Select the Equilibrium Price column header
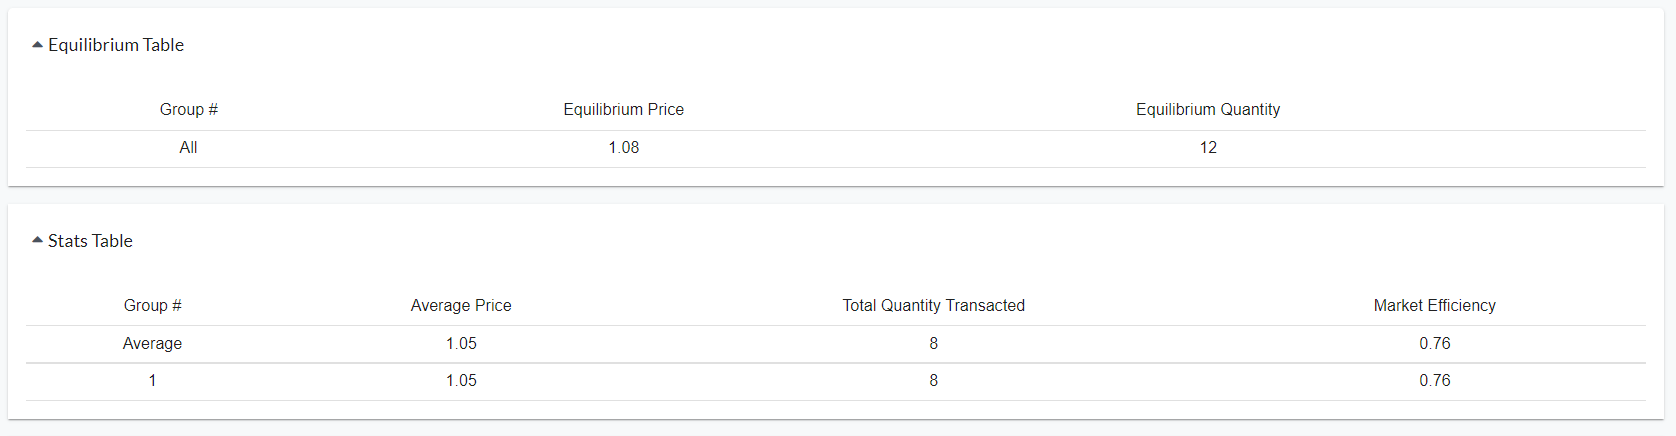This screenshot has height=436, width=1676. [624, 110]
